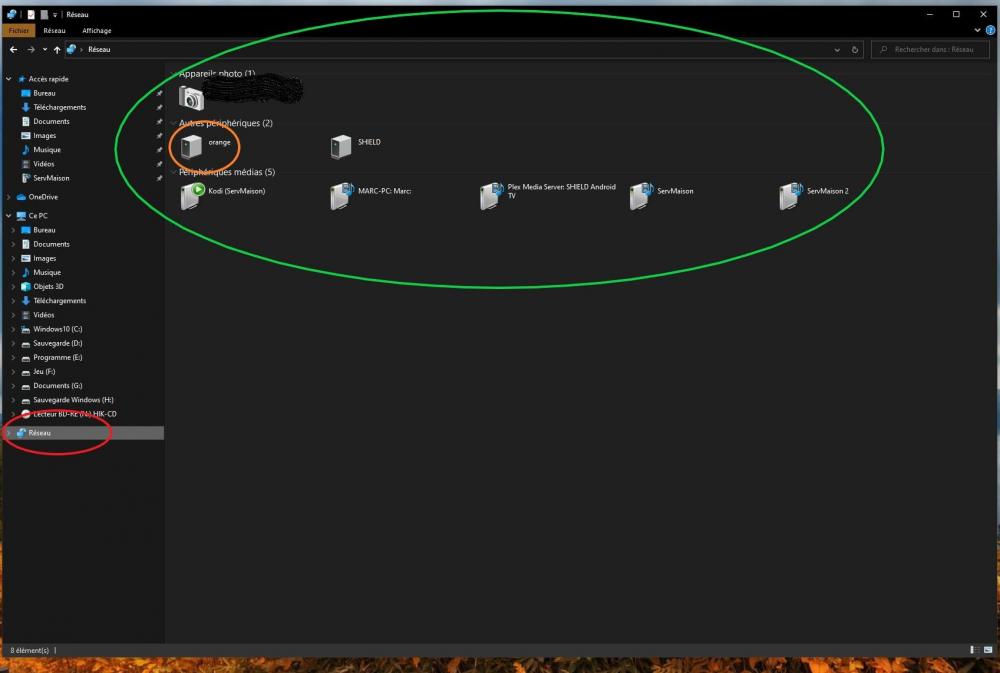Switch to large icons view in status bar
The height and width of the screenshot is (673, 1000).
(988, 649)
